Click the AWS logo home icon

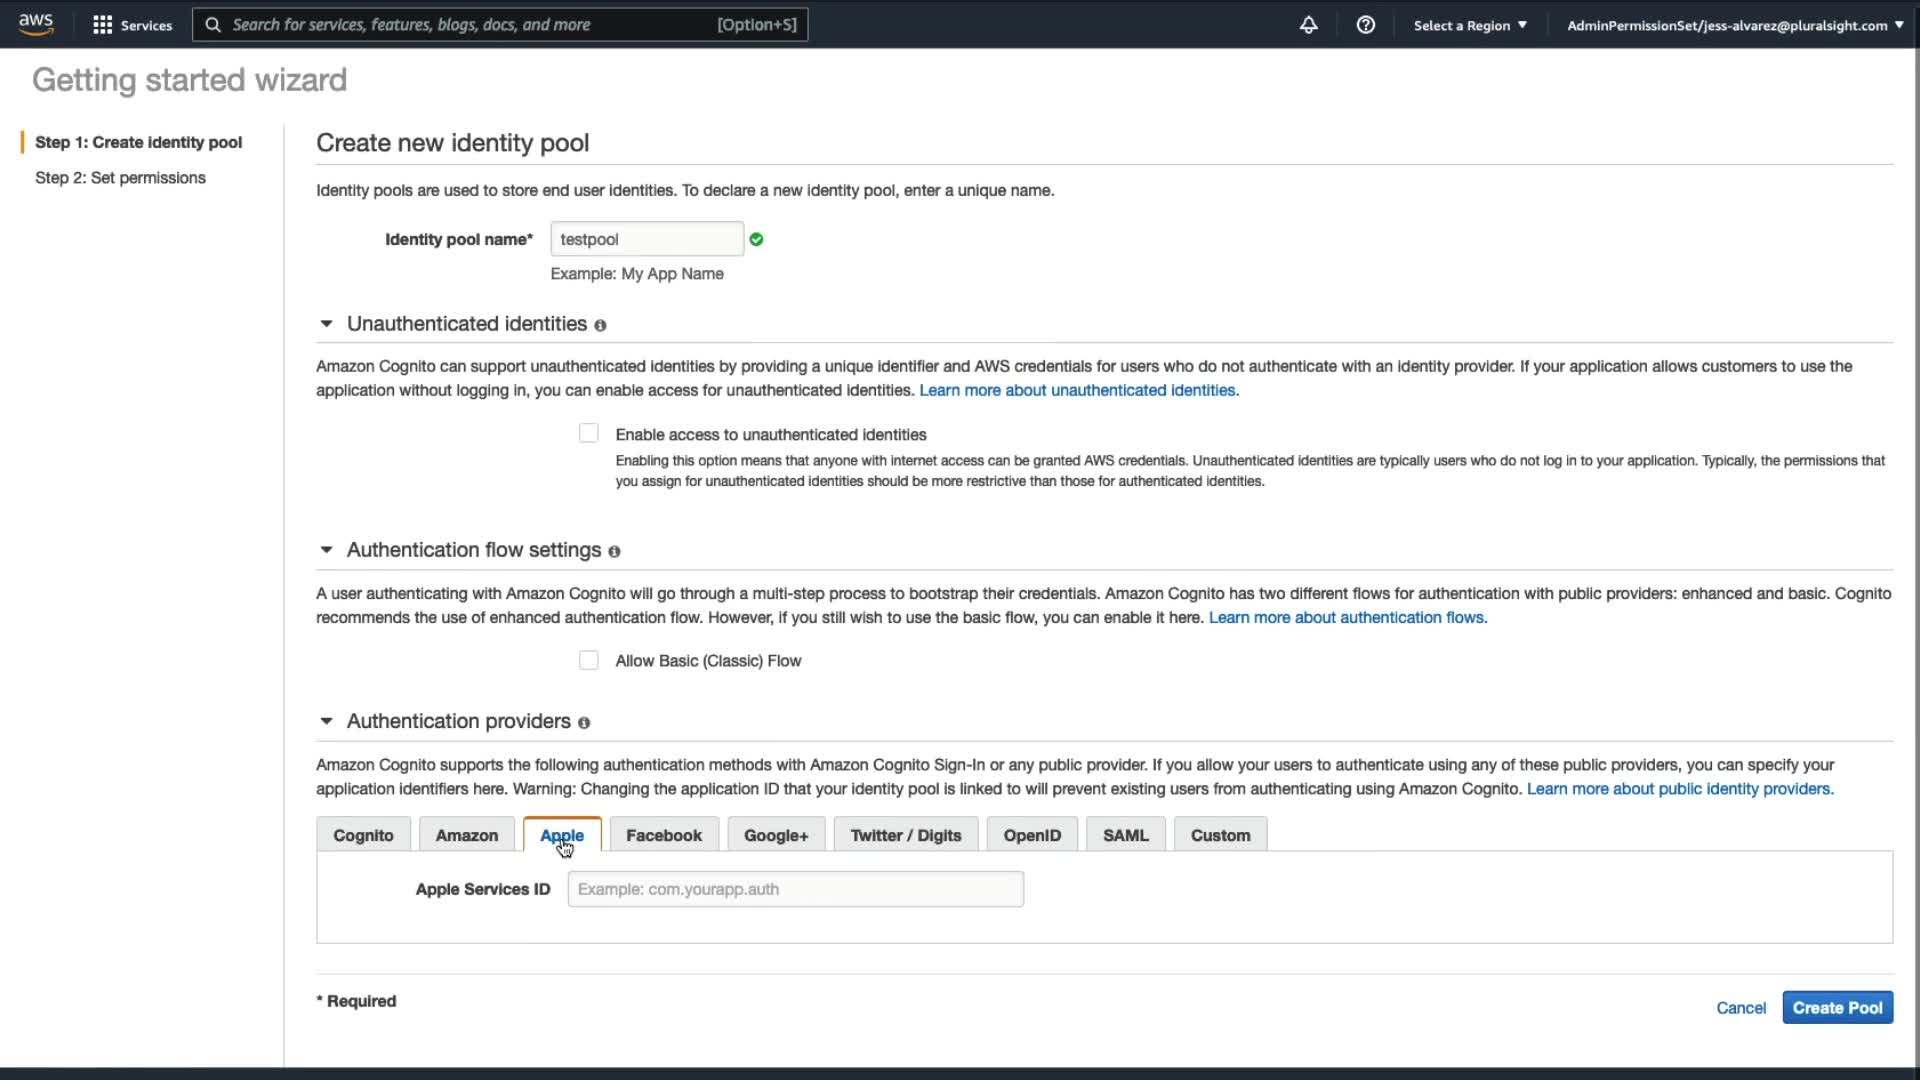(36, 24)
